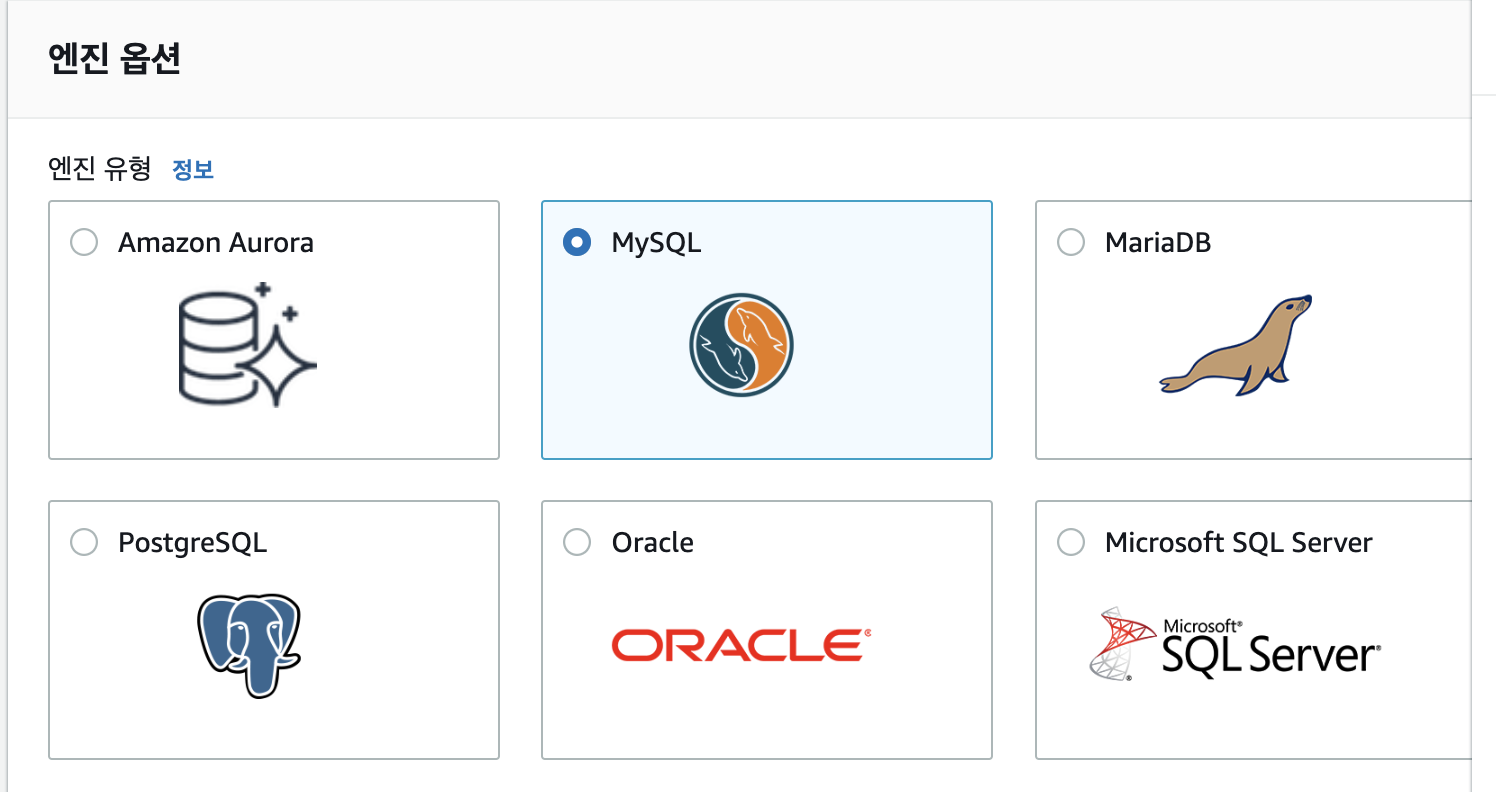The width and height of the screenshot is (1496, 792).
Task: Click the Microsoft SQL Server logo
Action: tap(1235, 645)
